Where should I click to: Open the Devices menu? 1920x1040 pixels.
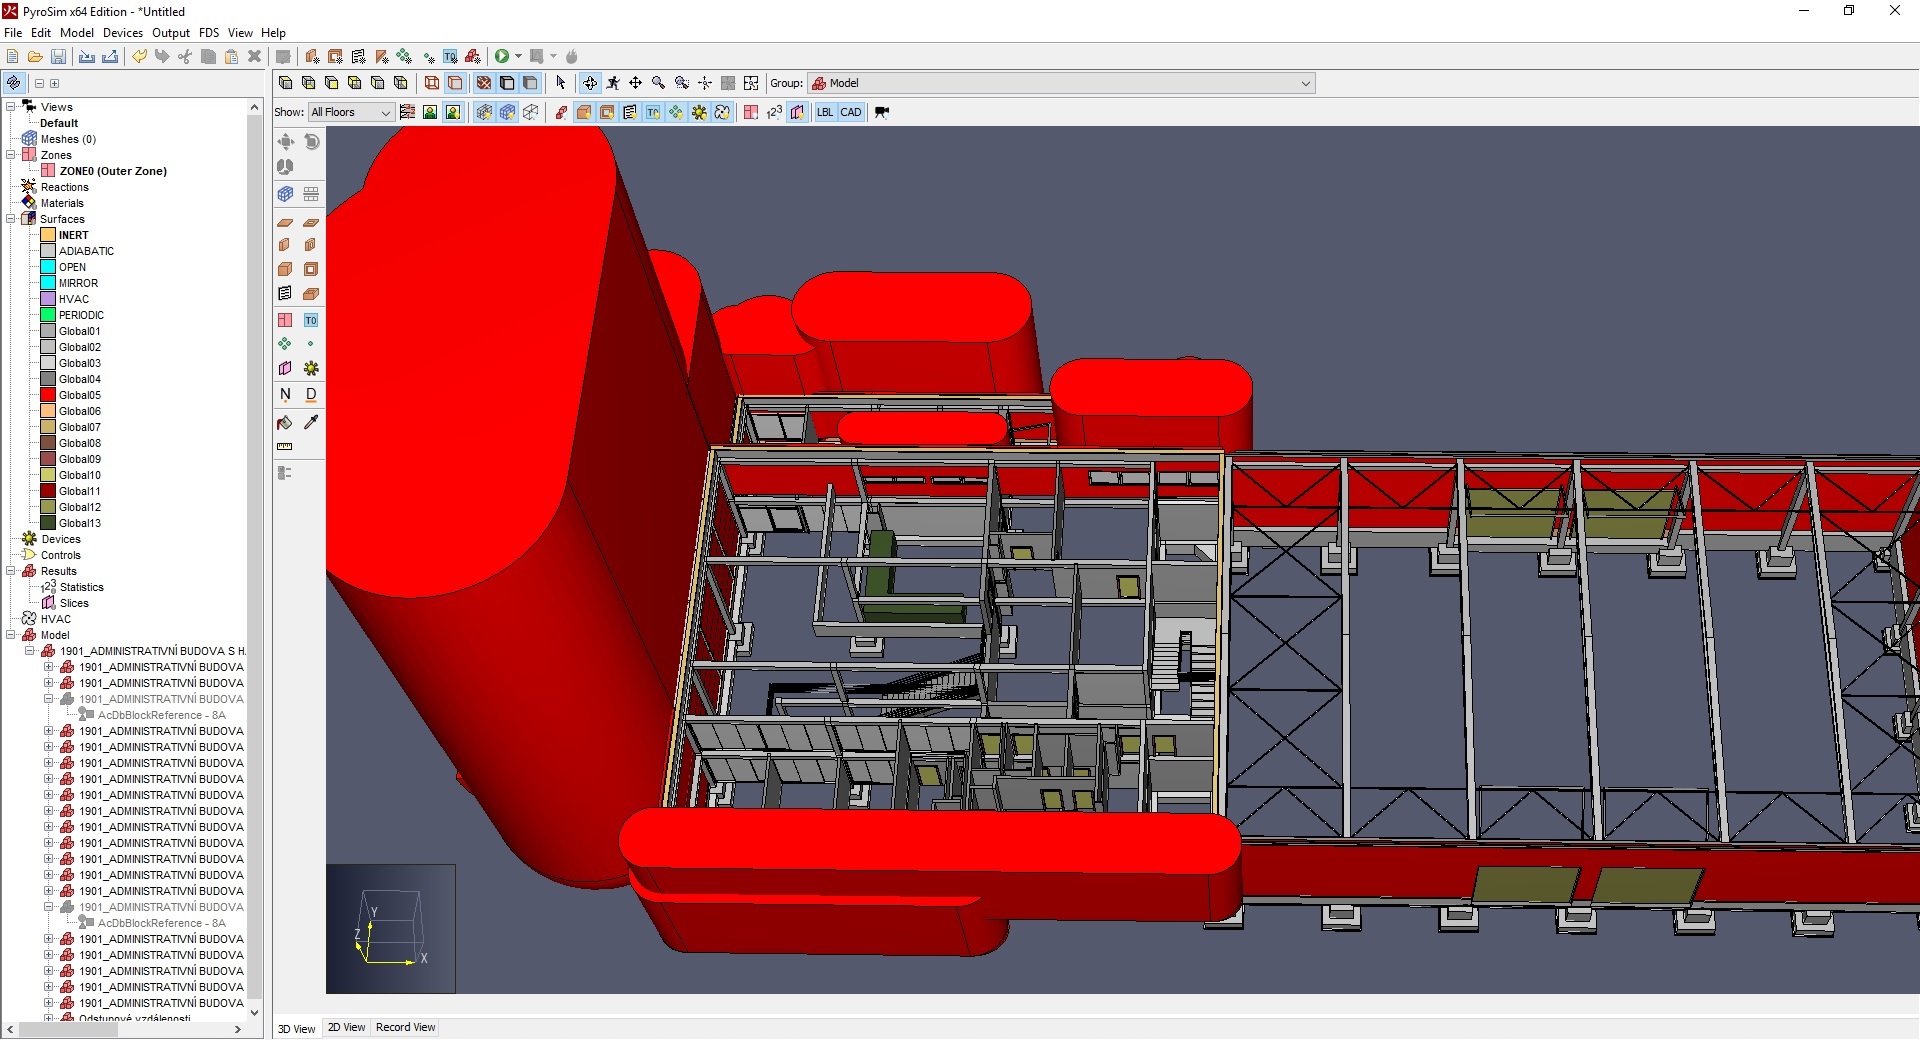(123, 33)
